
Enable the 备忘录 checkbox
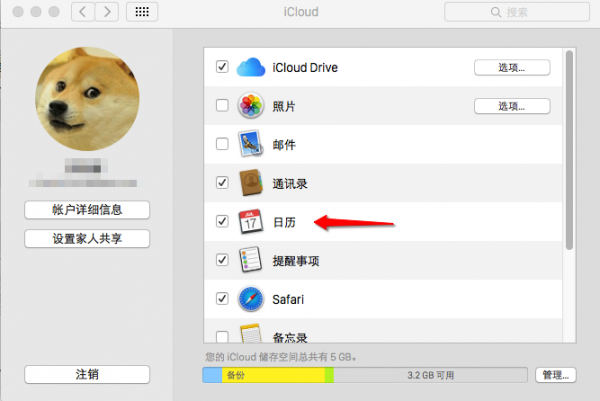(222, 336)
